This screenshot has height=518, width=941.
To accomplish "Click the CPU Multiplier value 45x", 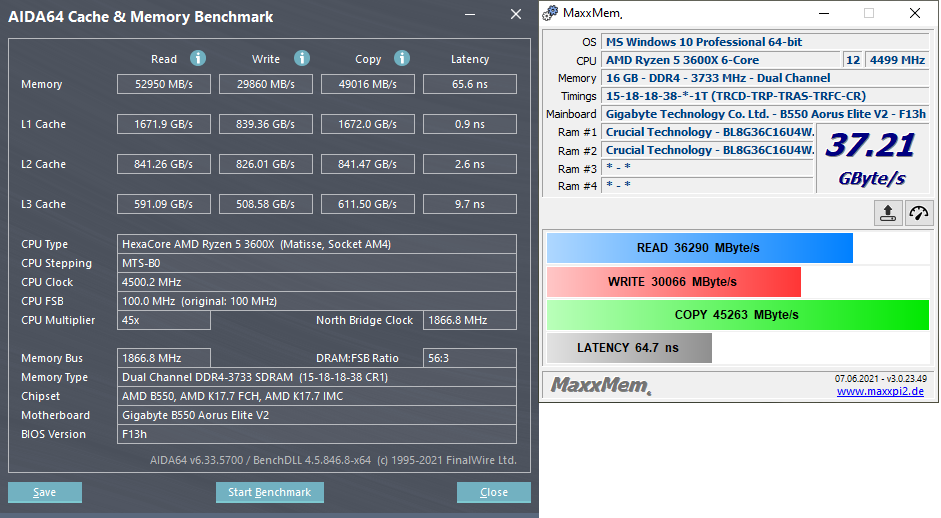I will pyautogui.click(x=164, y=321).
